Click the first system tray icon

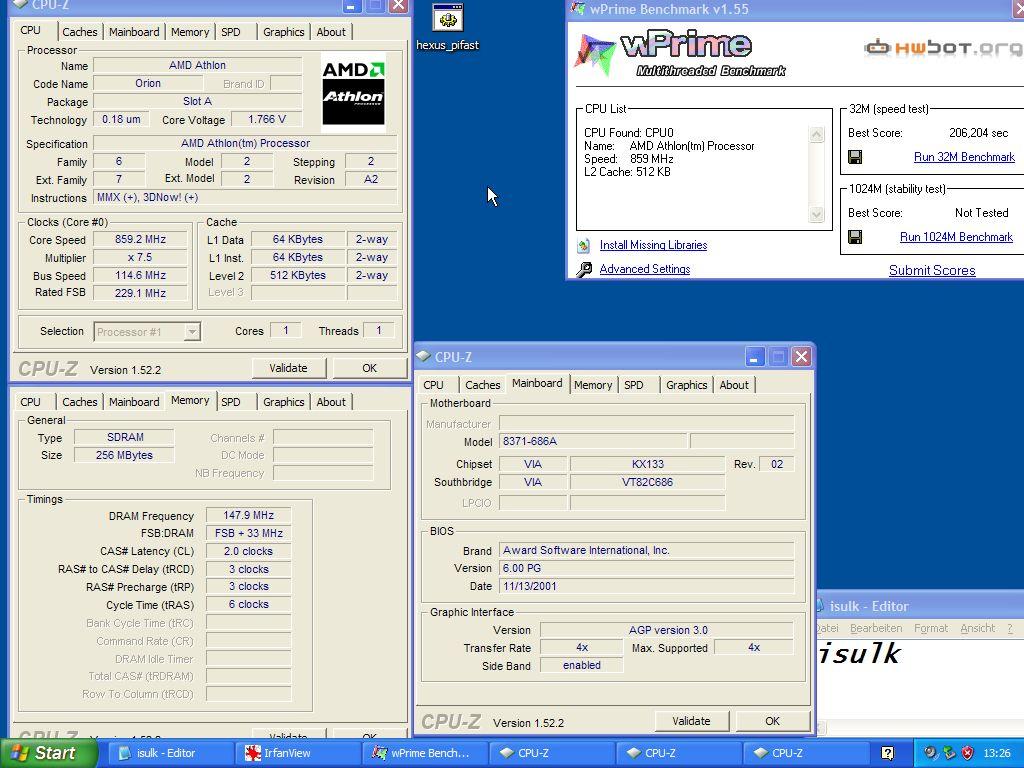coord(931,753)
